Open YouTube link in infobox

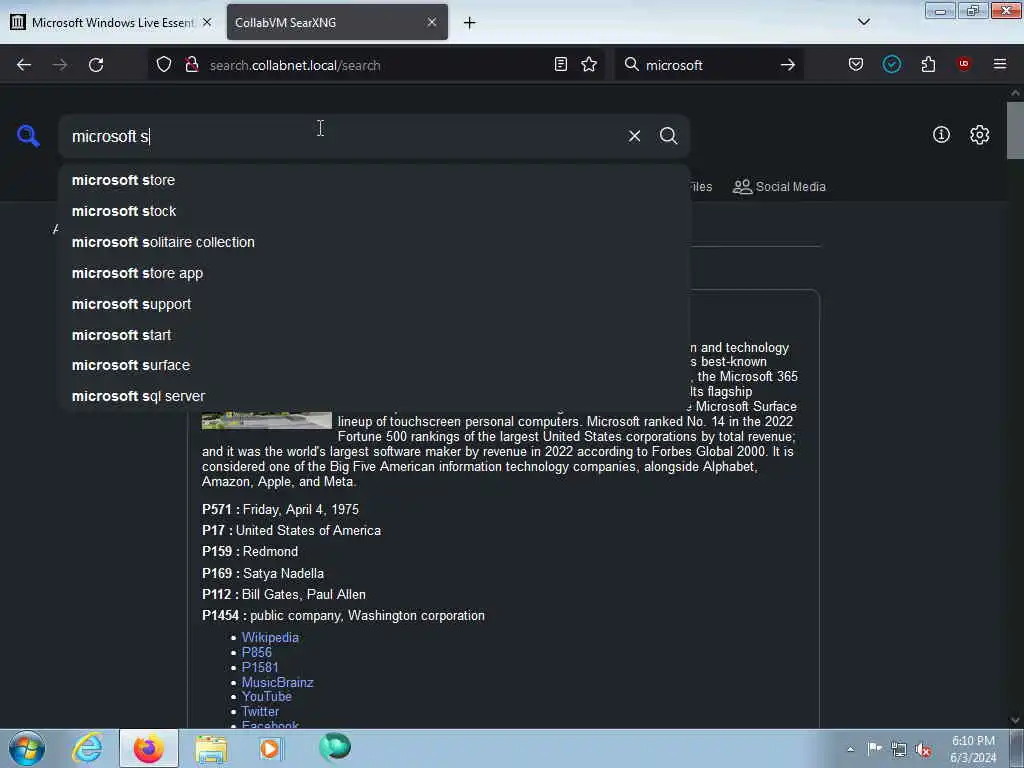click(266, 697)
